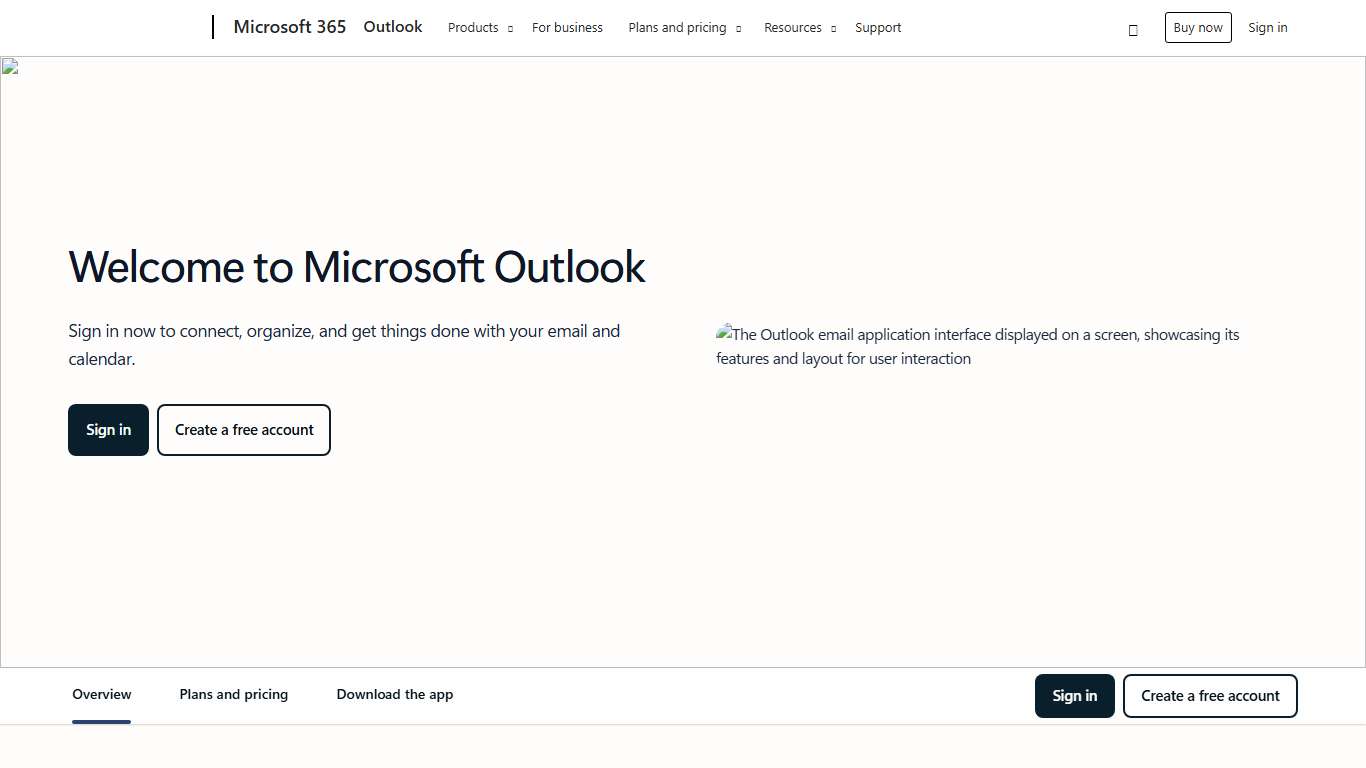The height and width of the screenshot is (768, 1366).
Task: Click the Buy now button
Action: [x=1198, y=27]
